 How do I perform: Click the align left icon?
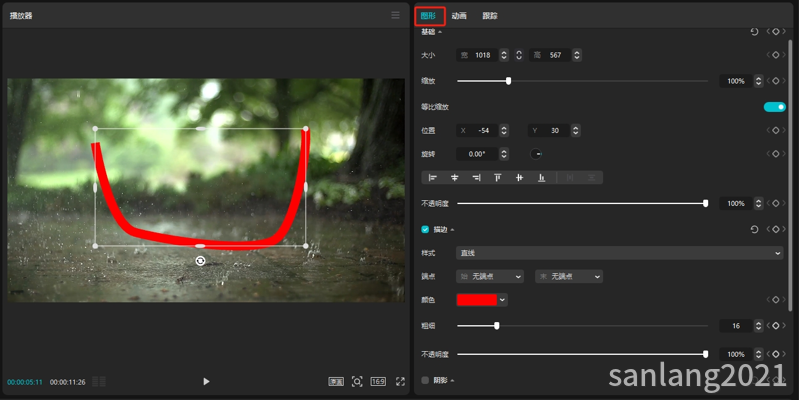click(433, 178)
